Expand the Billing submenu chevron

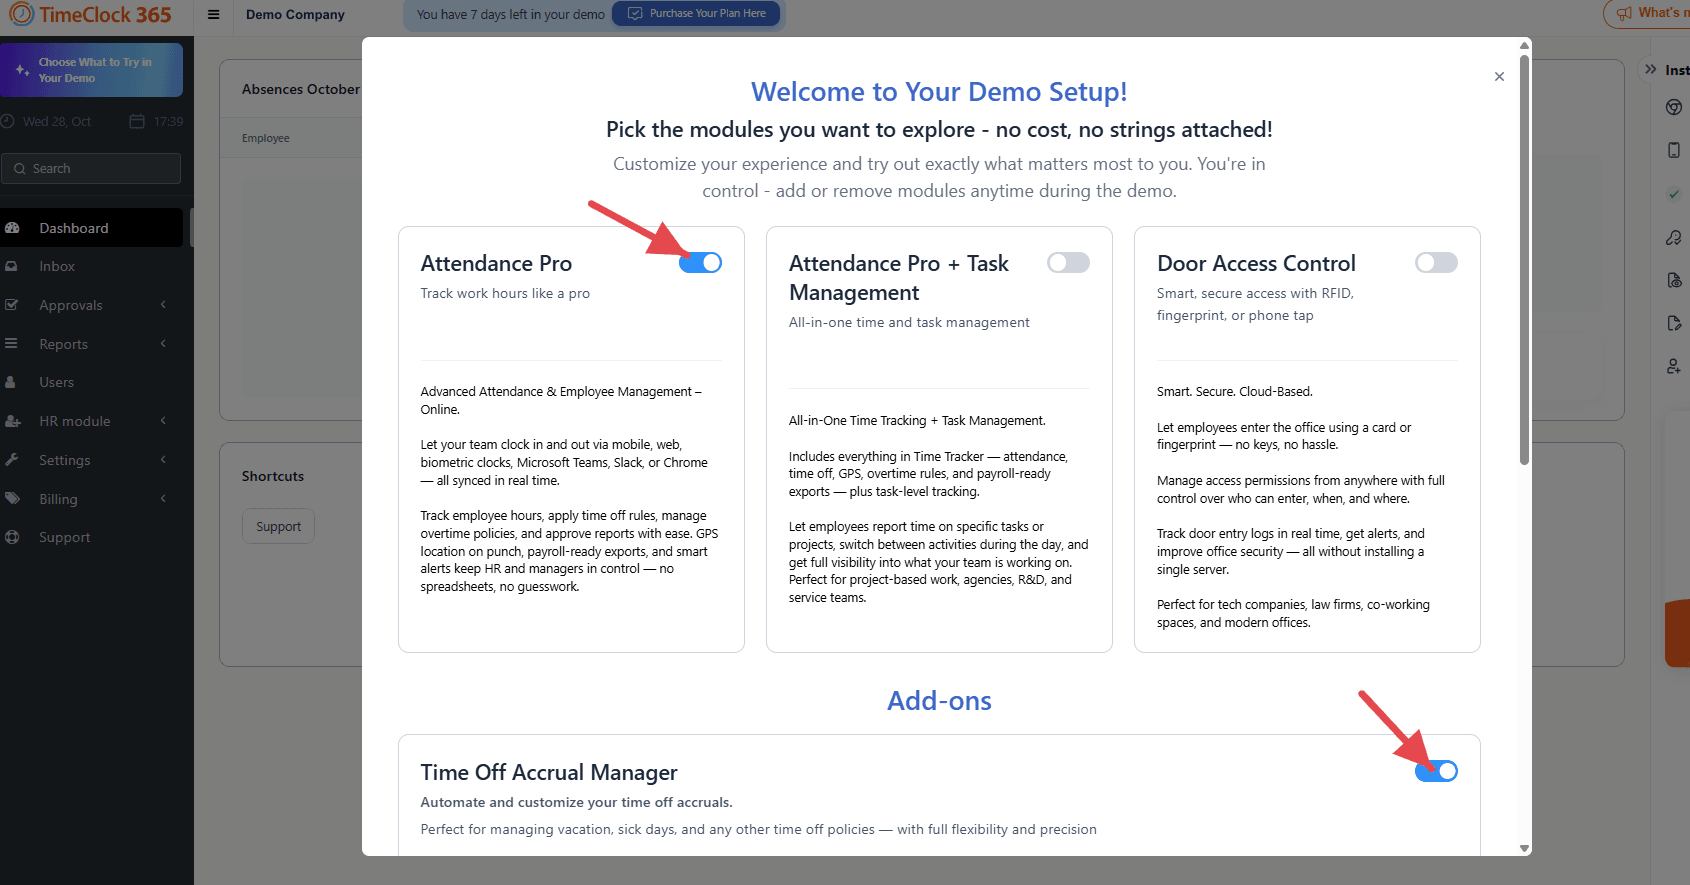[163, 499]
